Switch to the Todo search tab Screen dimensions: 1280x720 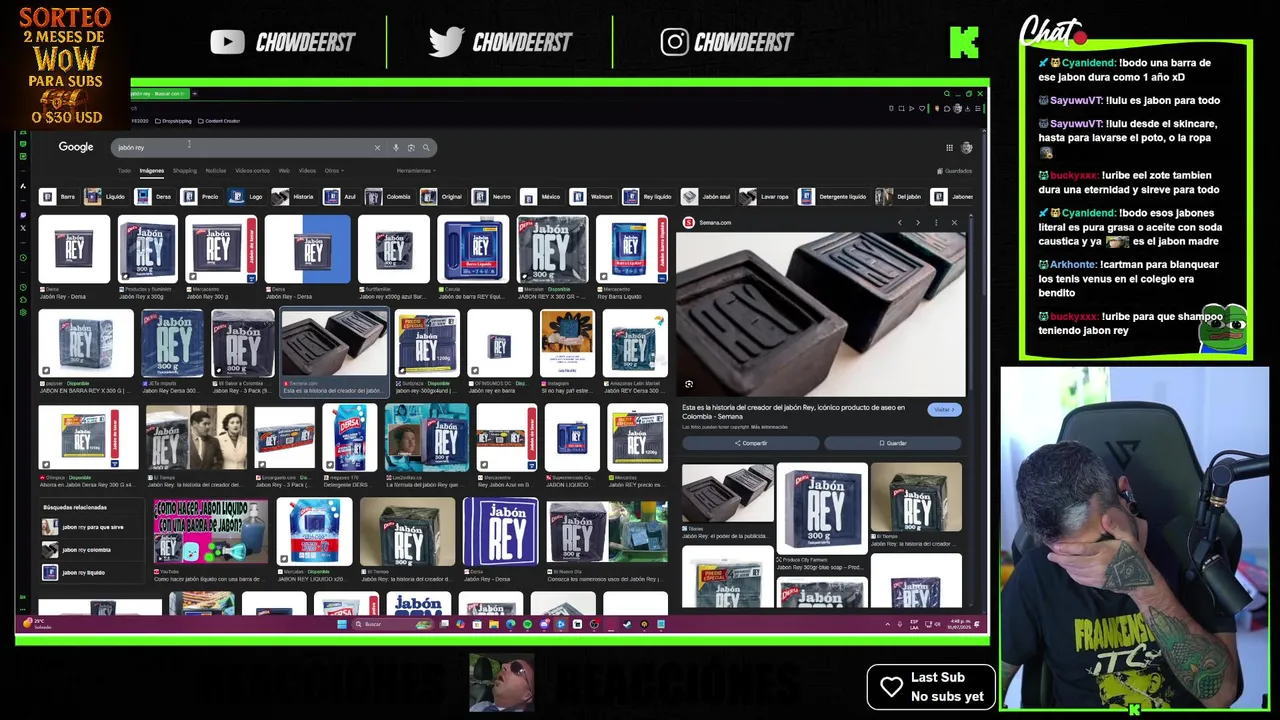pyautogui.click(x=124, y=171)
